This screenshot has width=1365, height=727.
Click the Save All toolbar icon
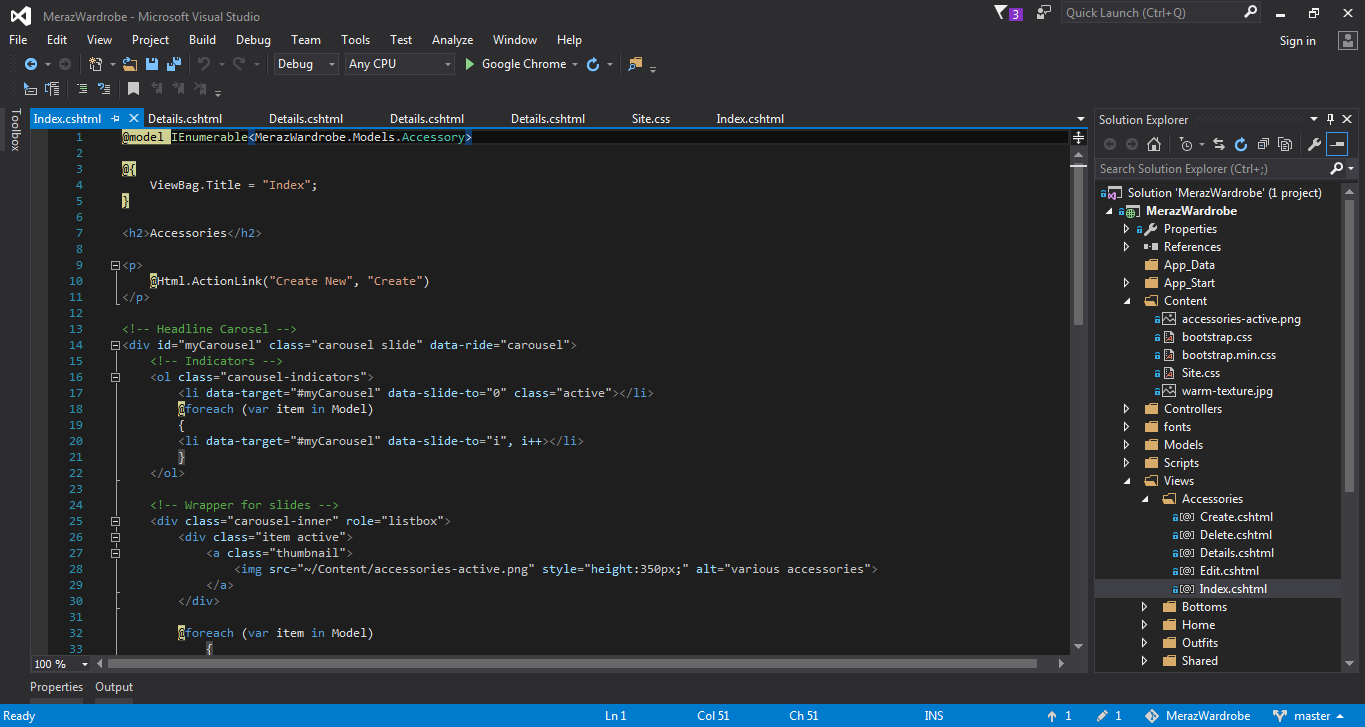(x=174, y=64)
